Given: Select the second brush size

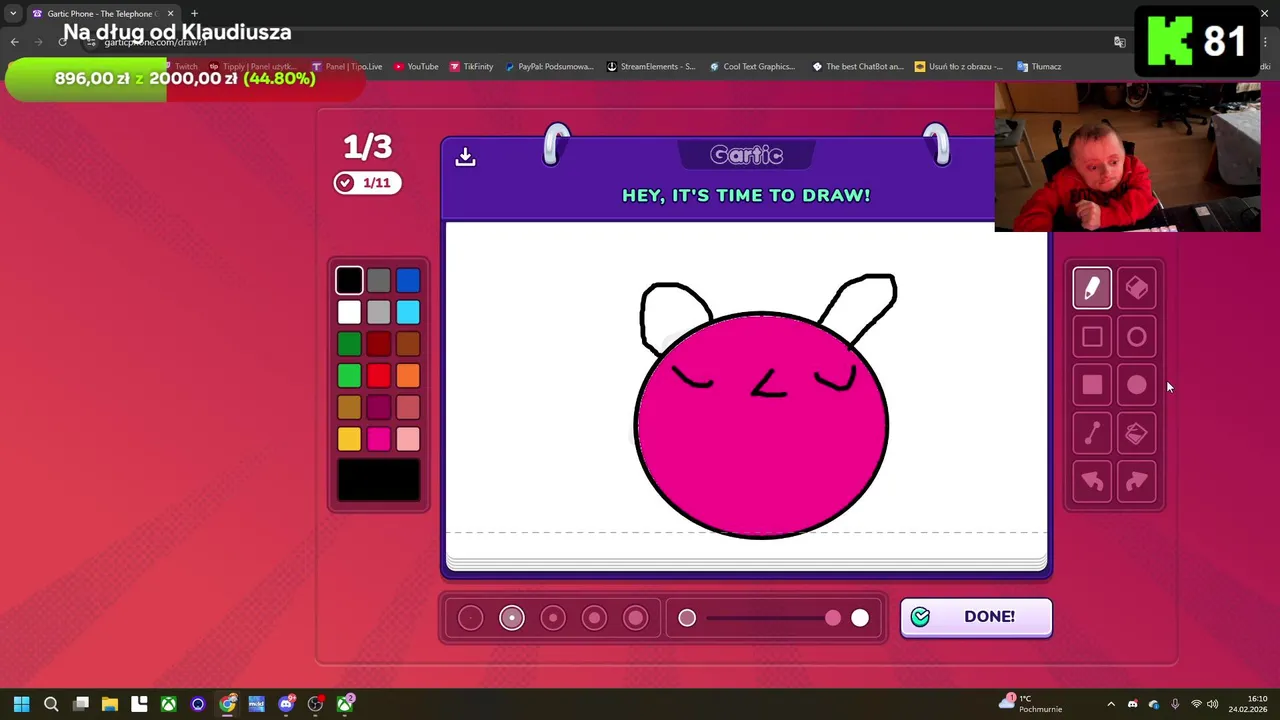Looking at the screenshot, I should (x=512, y=618).
